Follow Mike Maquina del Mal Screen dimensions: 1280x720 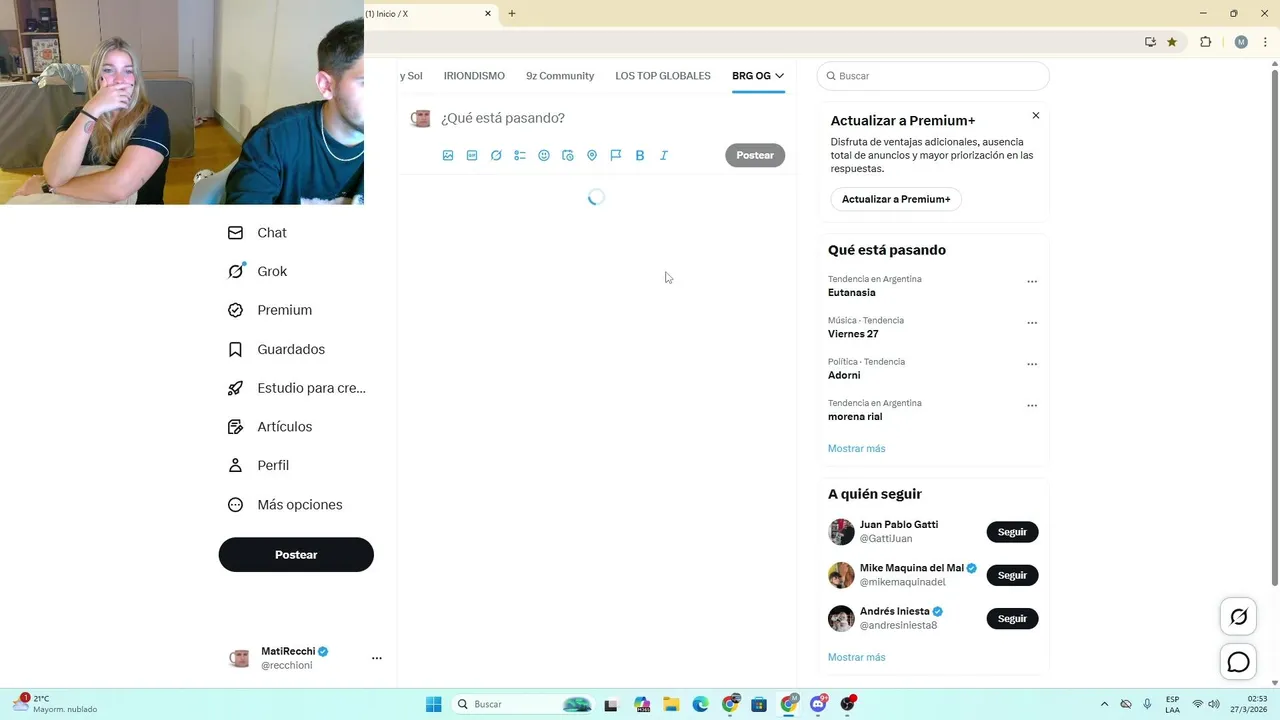[1012, 575]
